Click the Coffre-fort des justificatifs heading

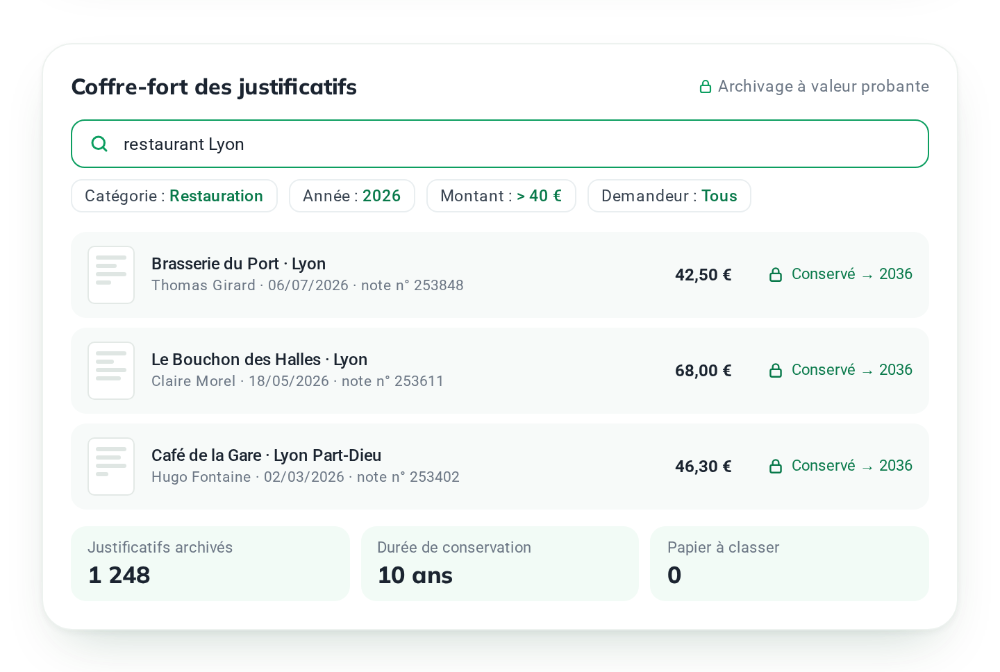(214, 87)
